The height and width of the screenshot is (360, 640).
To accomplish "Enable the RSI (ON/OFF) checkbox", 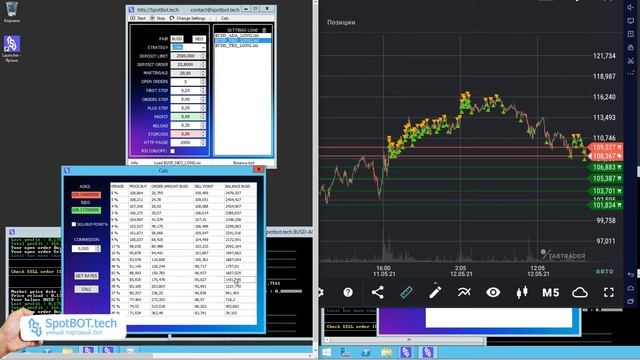I will (173, 151).
